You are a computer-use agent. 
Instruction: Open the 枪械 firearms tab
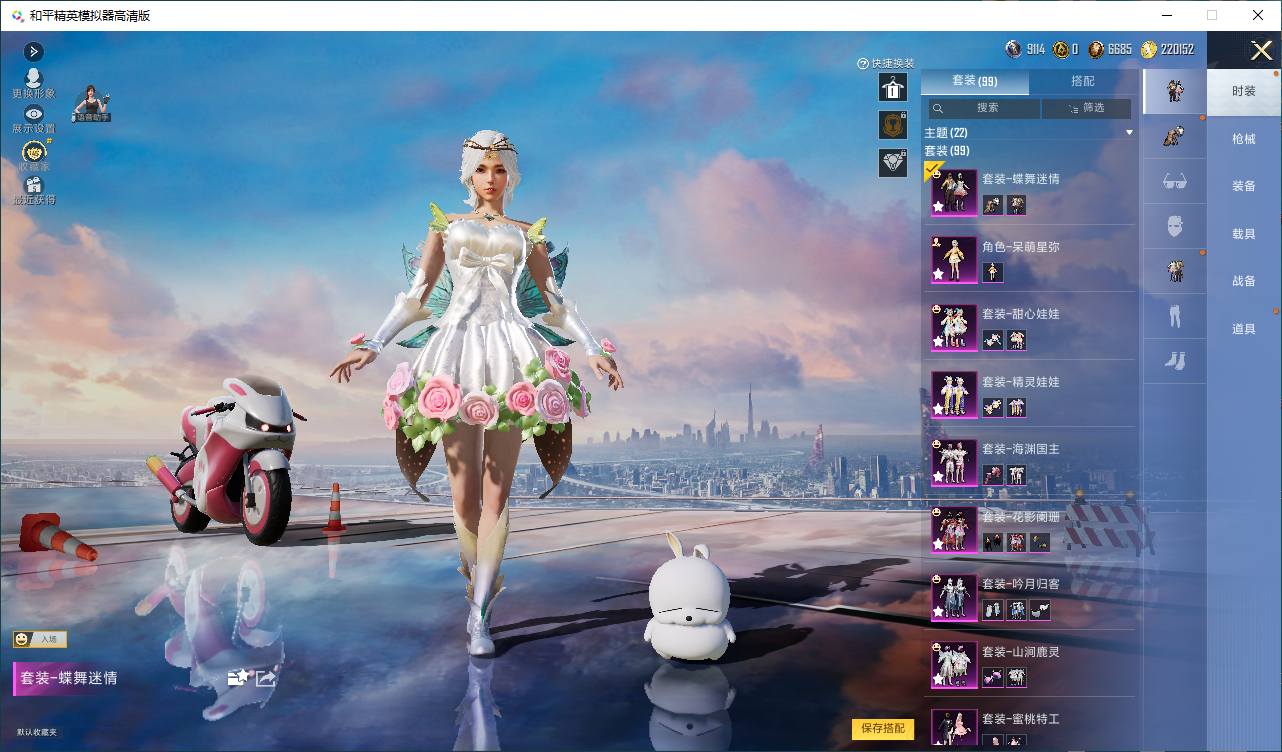coord(1244,139)
